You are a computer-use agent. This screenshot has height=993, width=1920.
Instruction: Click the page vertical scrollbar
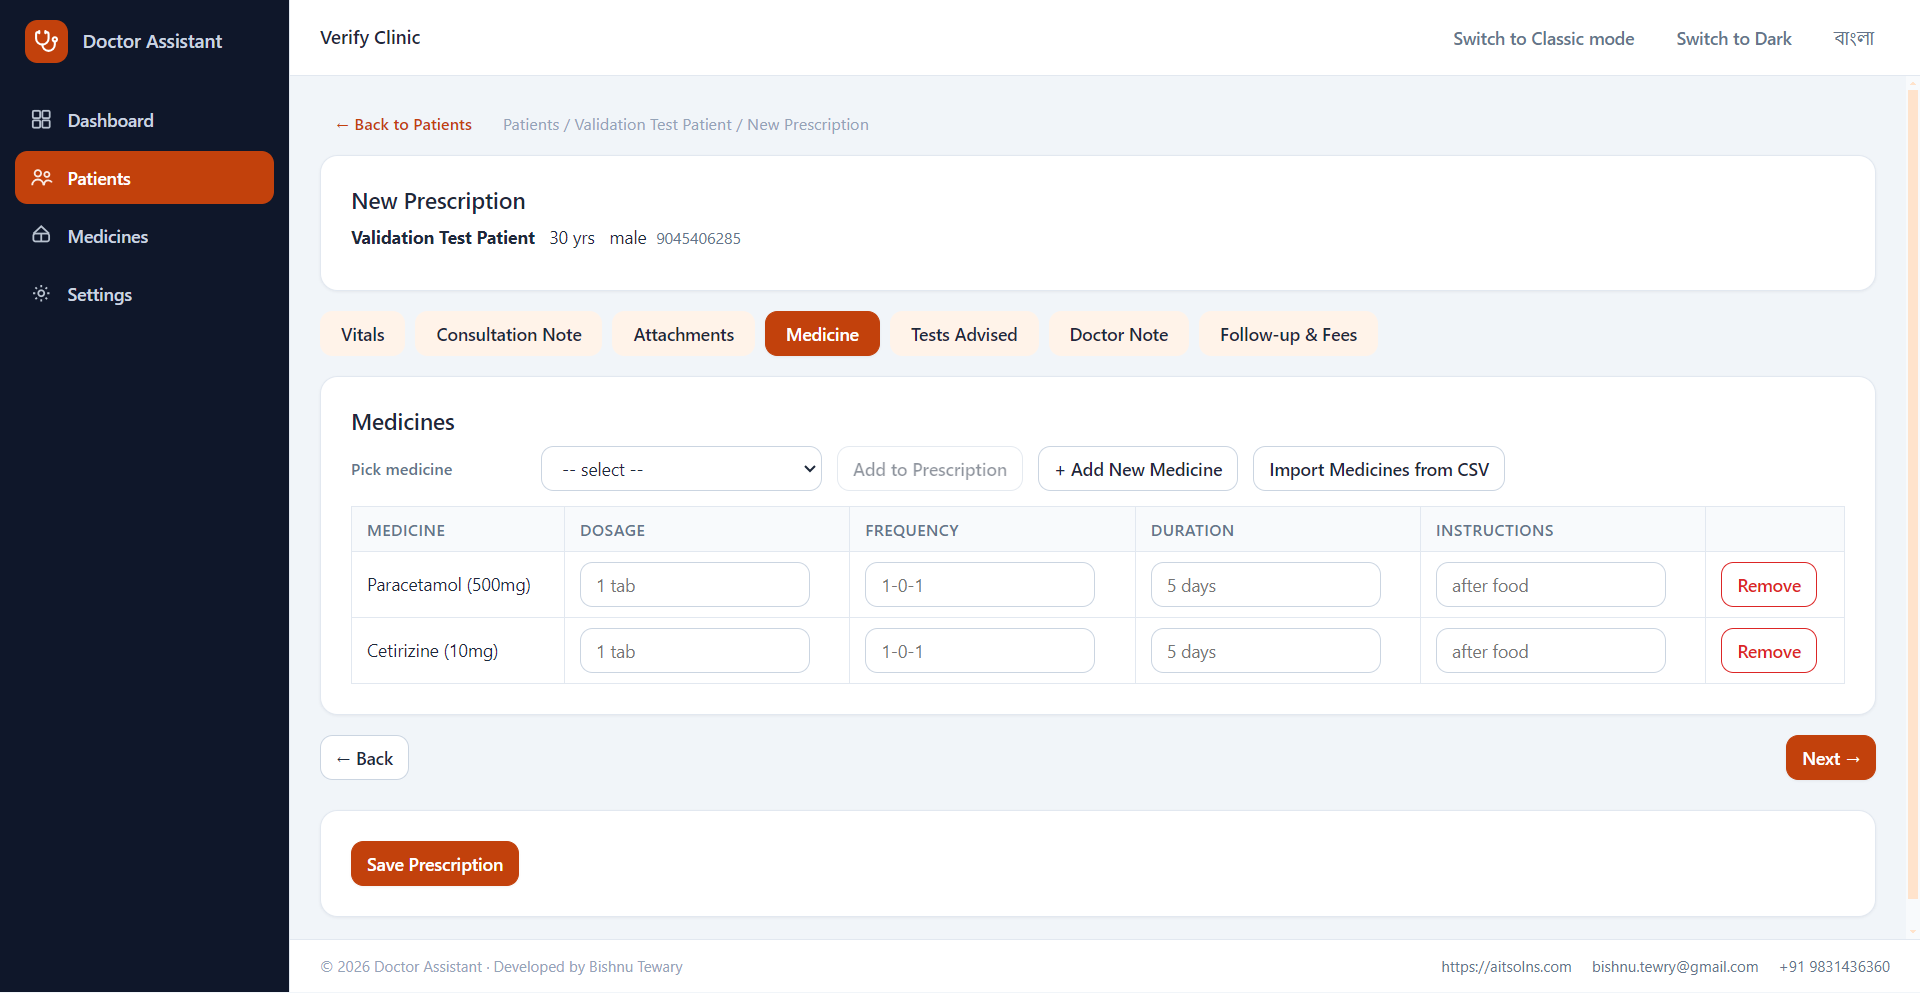[1913, 495]
